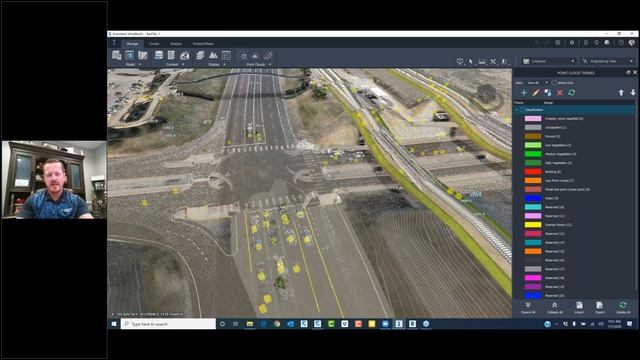Click the third icon in Display group
The width and height of the screenshot is (640, 360).
[x=226, y=55]
